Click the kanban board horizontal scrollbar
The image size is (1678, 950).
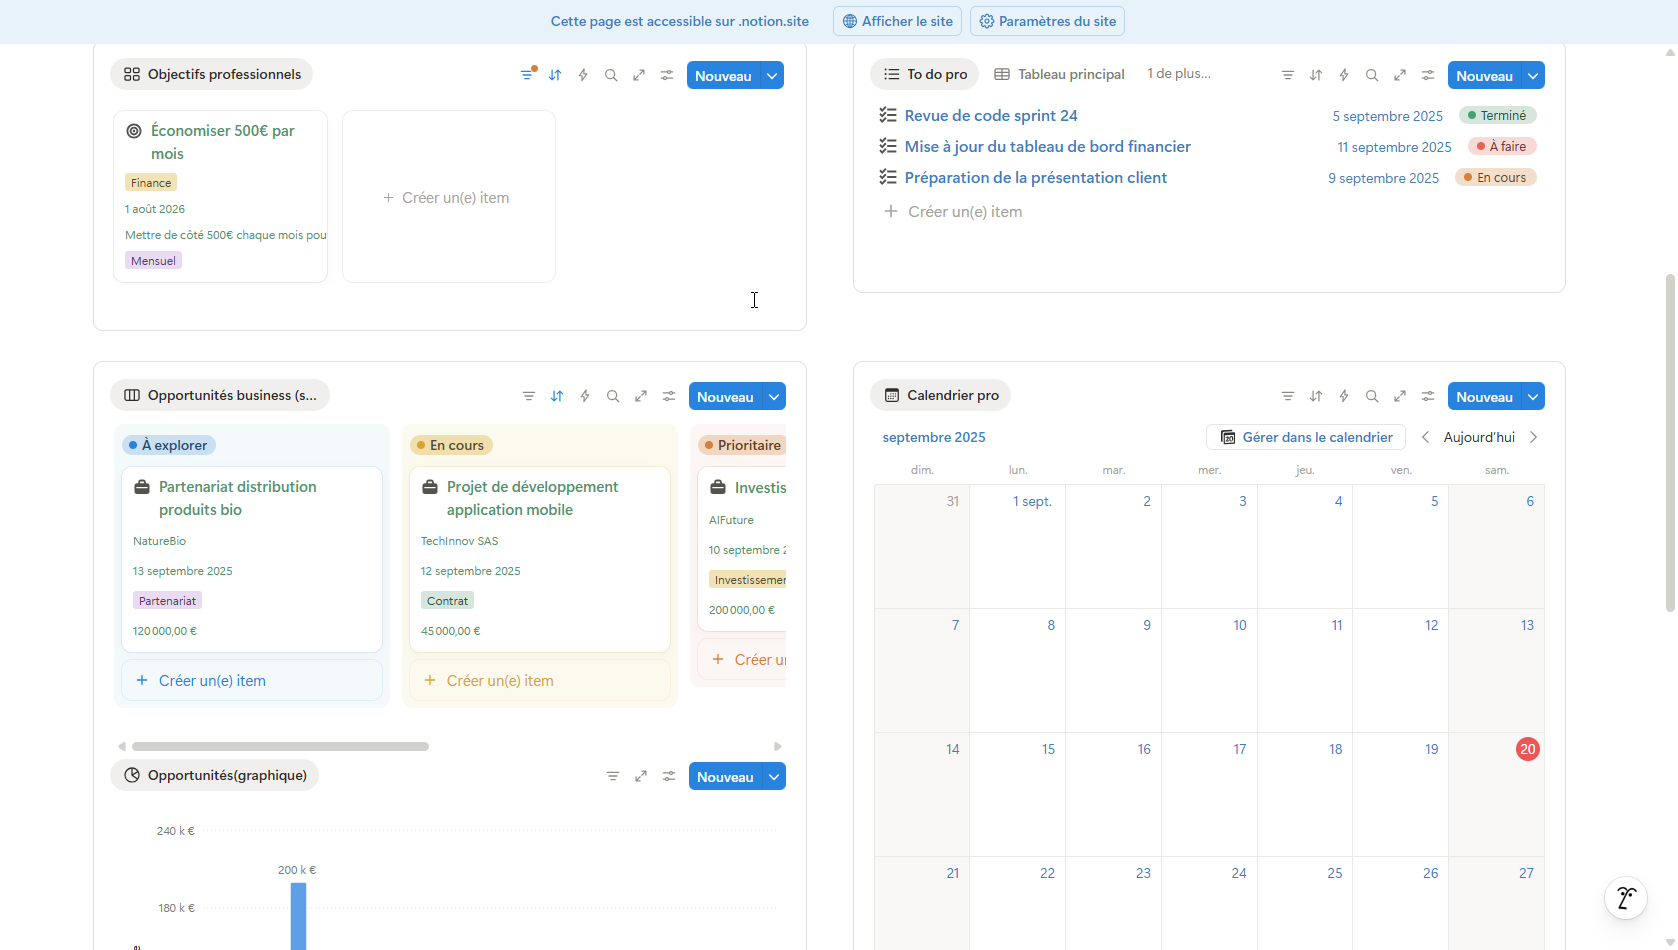coord(280,746)
